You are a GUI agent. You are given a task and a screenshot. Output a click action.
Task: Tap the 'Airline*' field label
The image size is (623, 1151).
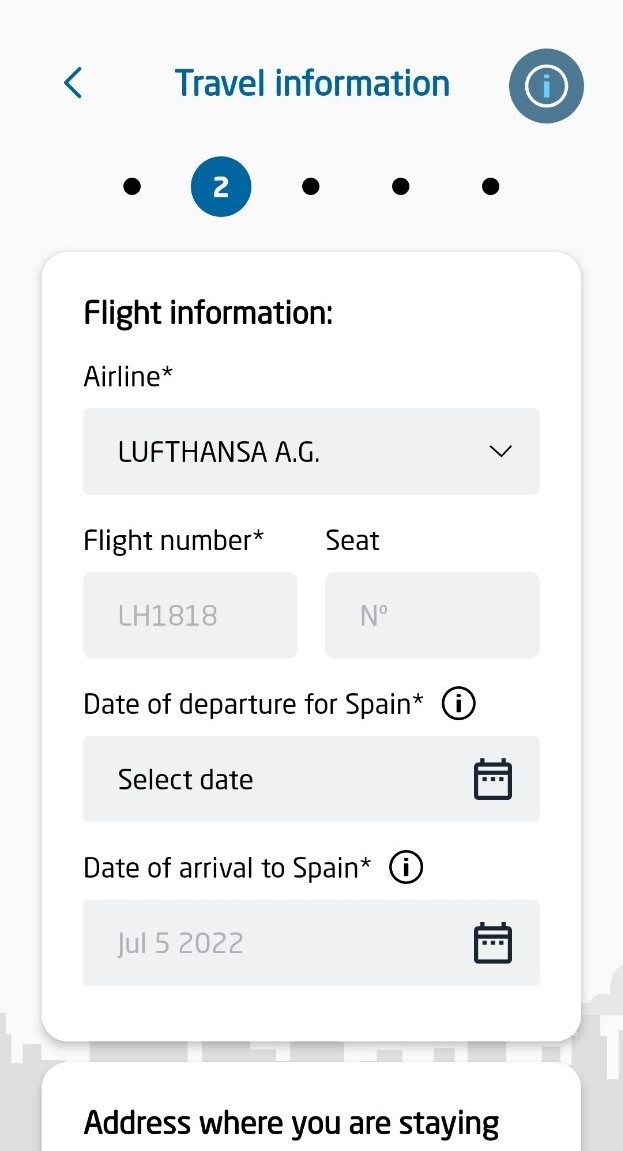click(128, 377)
